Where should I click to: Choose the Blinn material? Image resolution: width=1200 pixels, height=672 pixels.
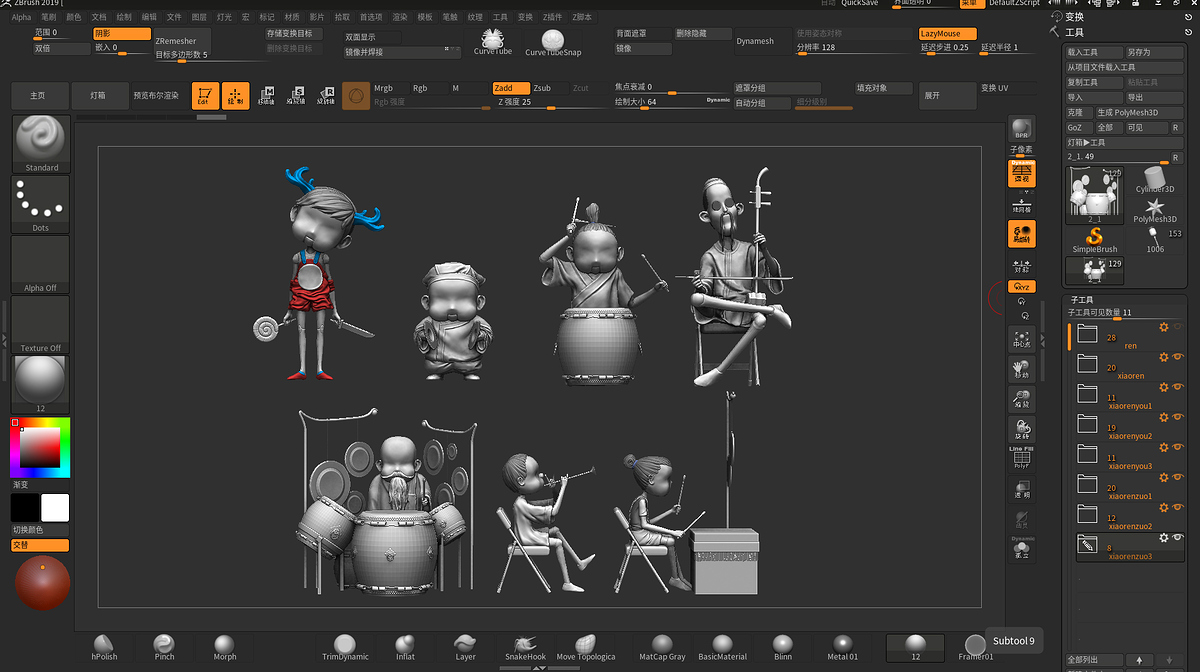click(x=783, y=648)
